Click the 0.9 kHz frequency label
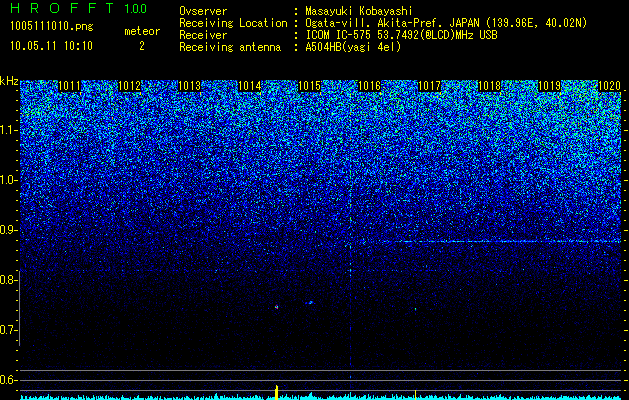 coord(8,230)
